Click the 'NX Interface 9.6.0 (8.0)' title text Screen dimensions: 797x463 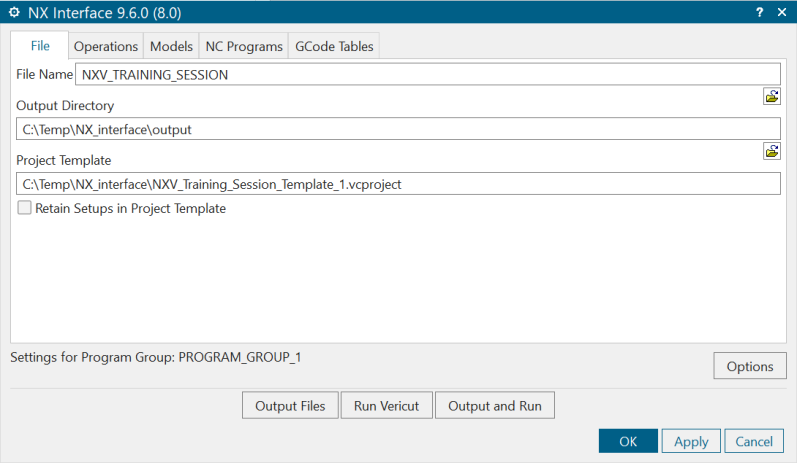tap(105, 13)
